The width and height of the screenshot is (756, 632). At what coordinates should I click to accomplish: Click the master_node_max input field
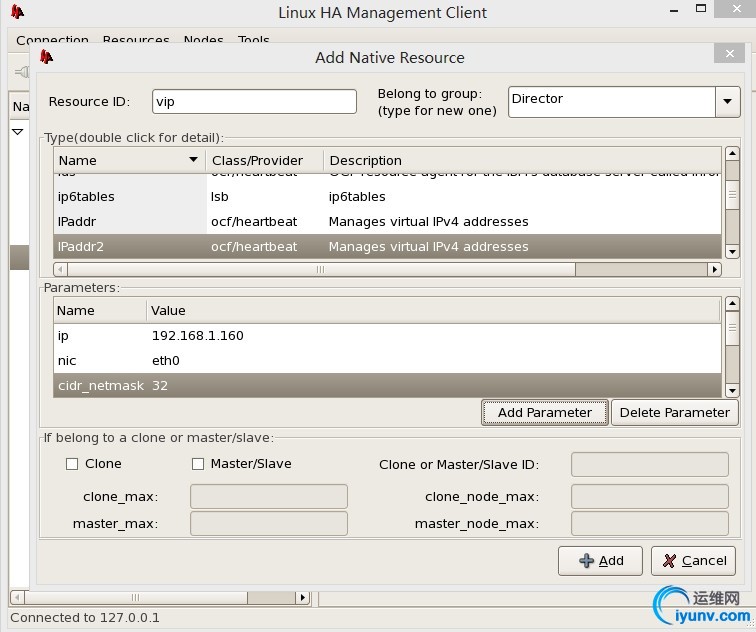click(649, 524)
